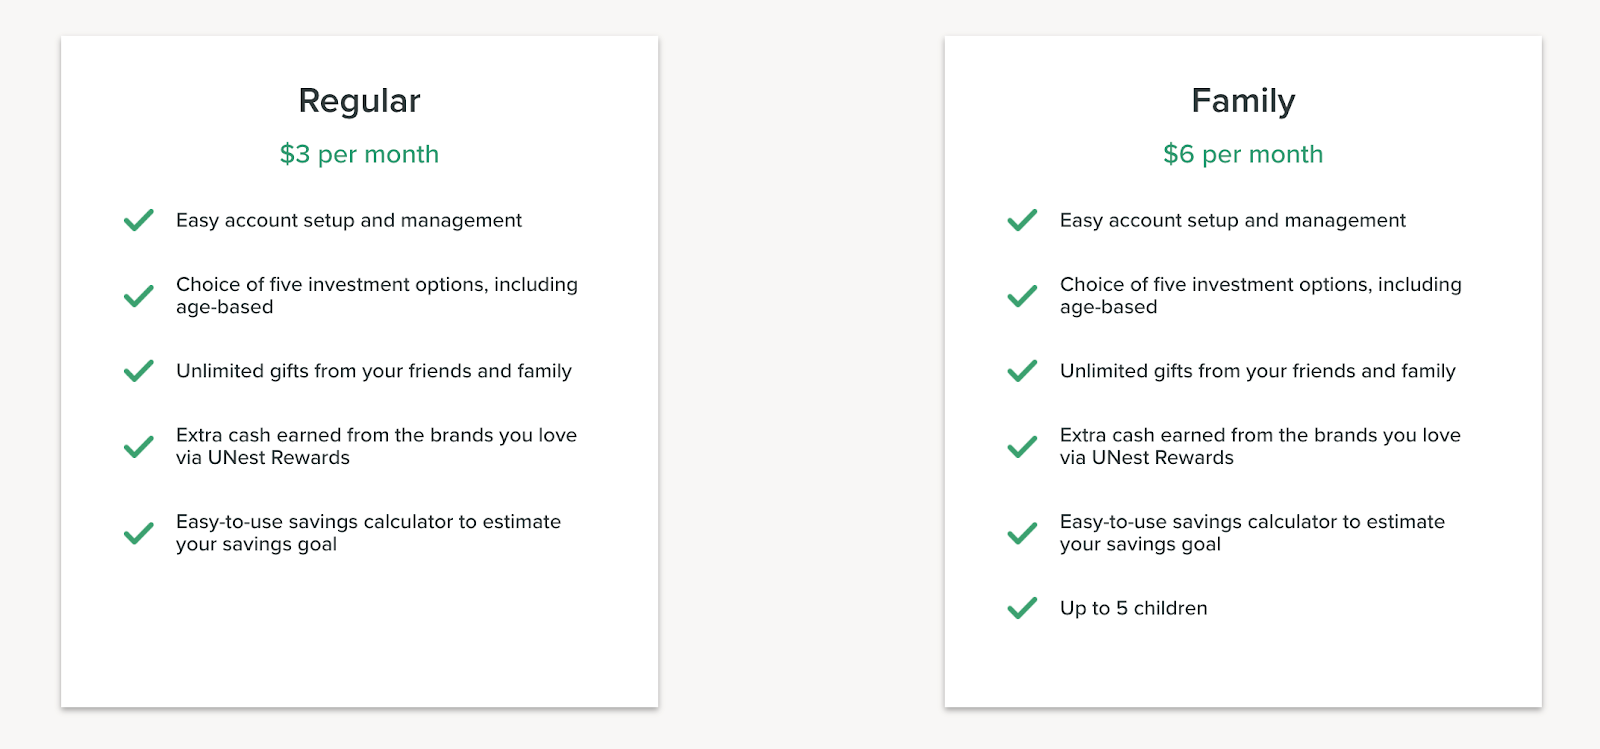Click the Regular plan savings calculator checkmark
The width and height of the screenshot is (1600, 749).
pyautogui.click(x=138, y=533)
